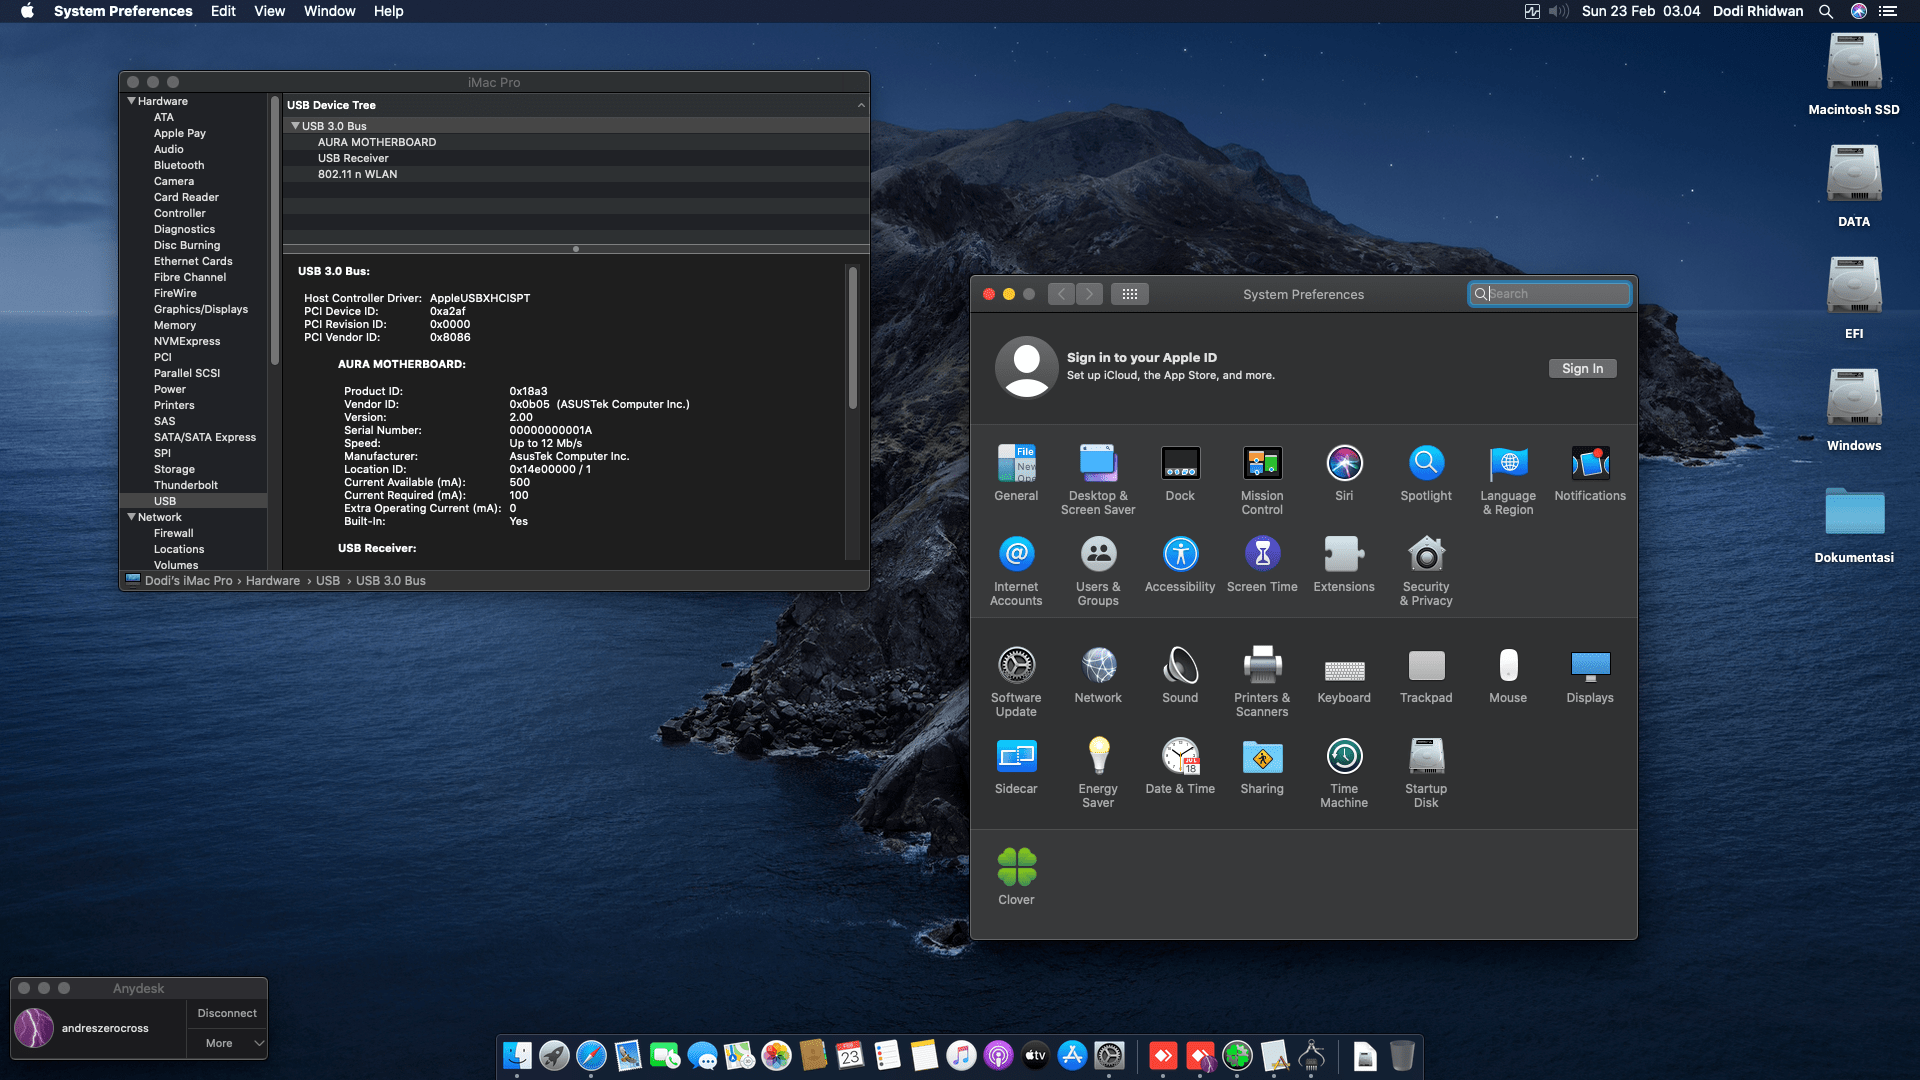Click the Spotlight search icon in menu bar

click(1826, 11)
